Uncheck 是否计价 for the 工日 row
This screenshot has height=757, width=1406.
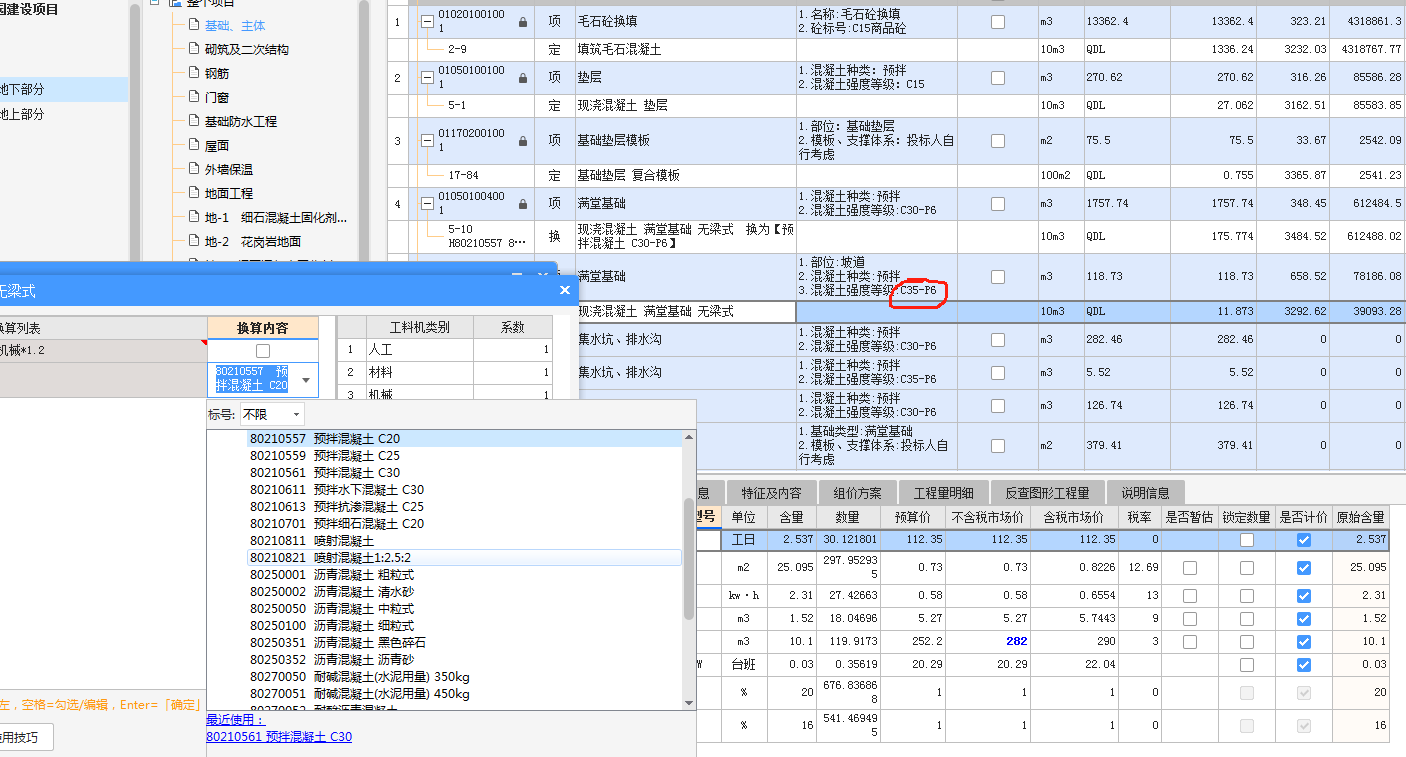pos(1303,540)
